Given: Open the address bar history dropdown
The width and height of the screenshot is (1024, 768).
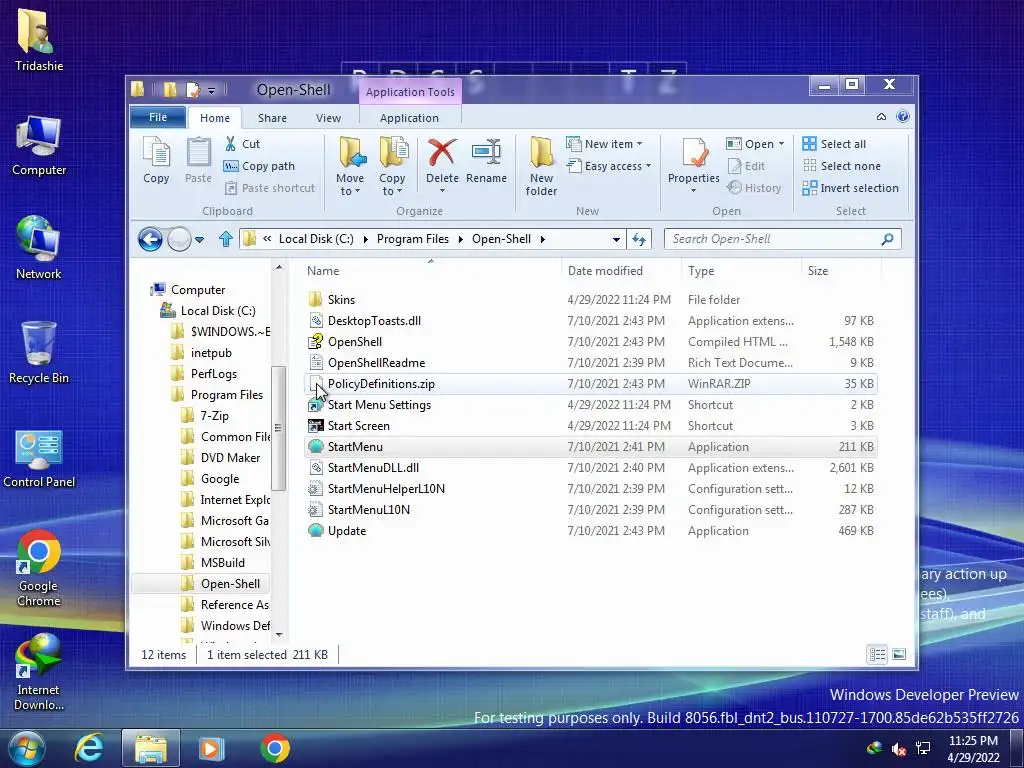Looking at the screenshot, I should [616, 240].
